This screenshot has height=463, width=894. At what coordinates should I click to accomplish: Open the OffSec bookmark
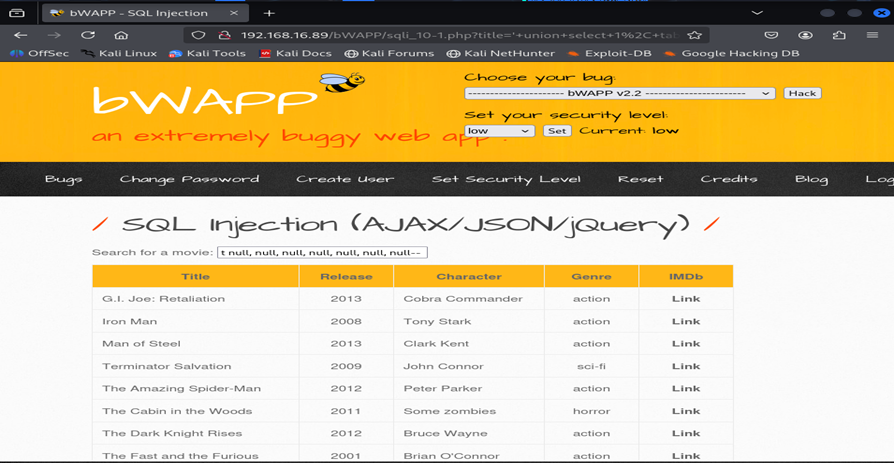coord(40,54)
